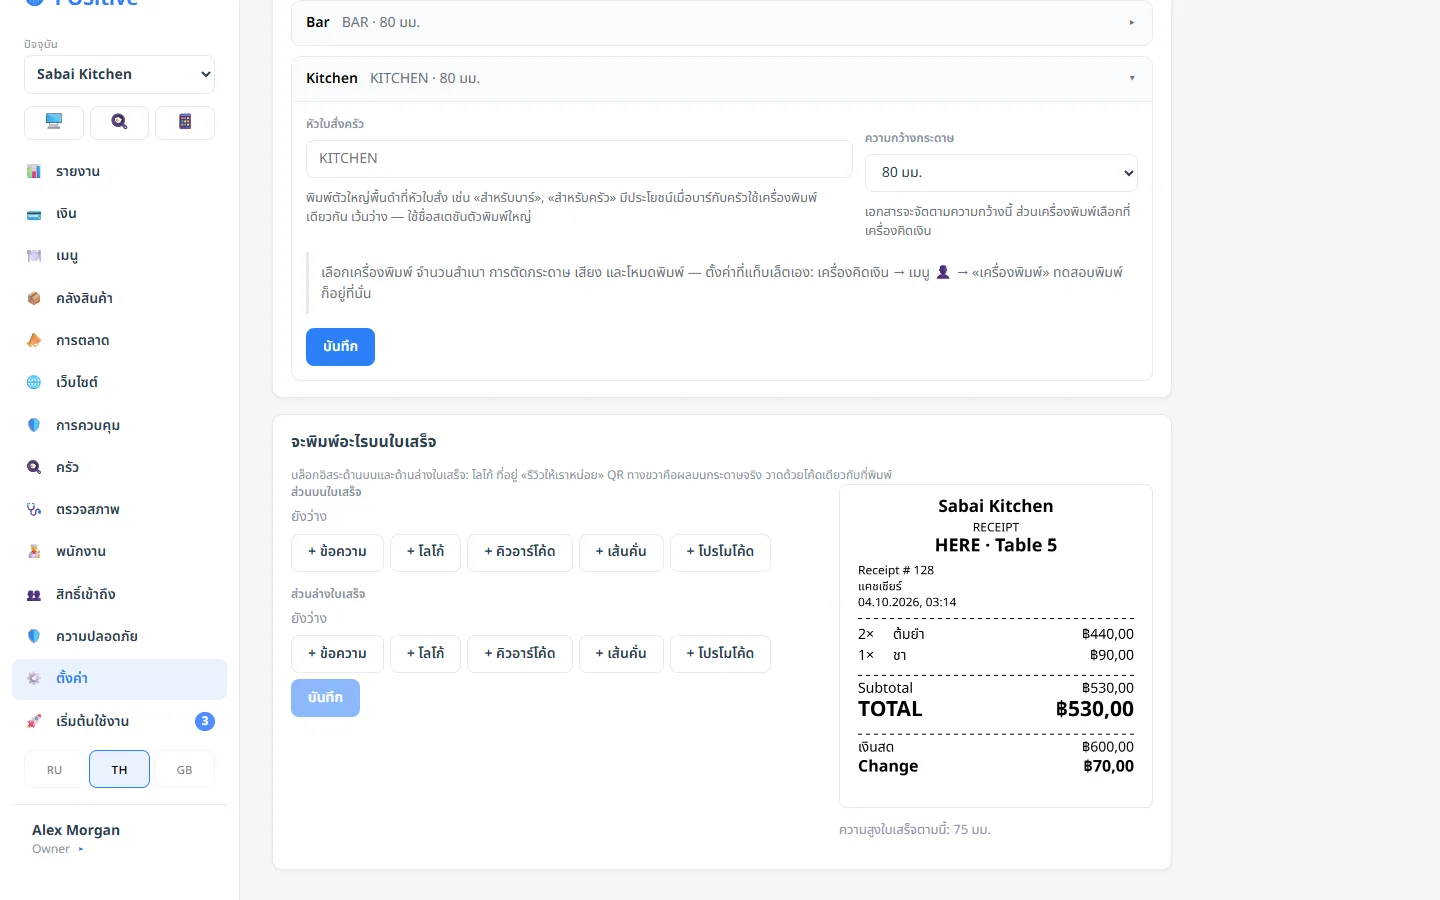Screen dimensions: 1440x900
Task: Open the Sabai Kitchen venue dropdown
Action: tap(119, 74)
